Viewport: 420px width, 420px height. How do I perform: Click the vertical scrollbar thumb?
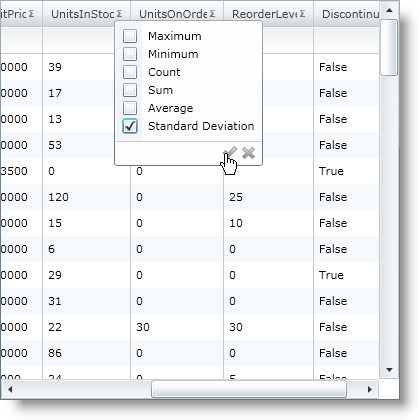pyautogui.click(x=389, y=48)
